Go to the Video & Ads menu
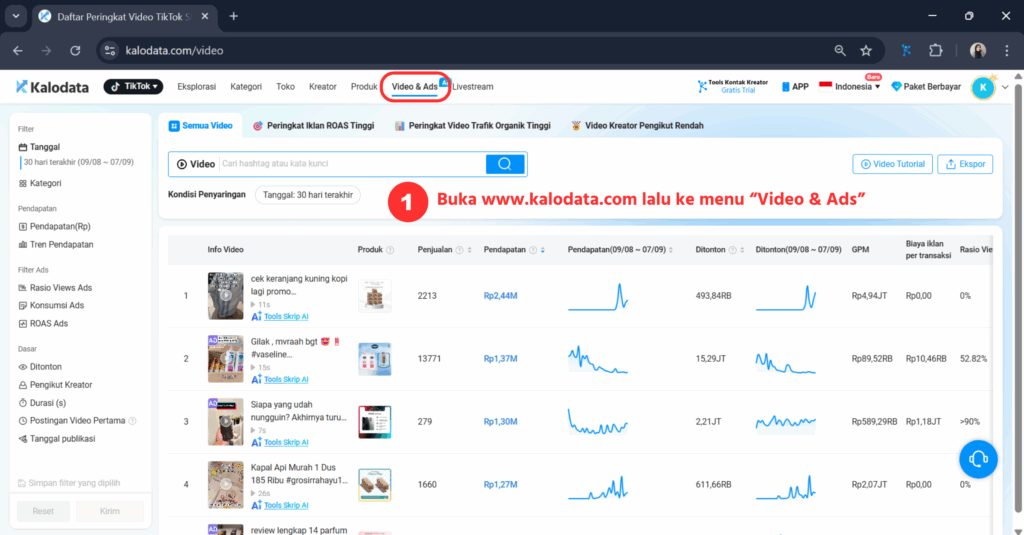 coord(415,87)
